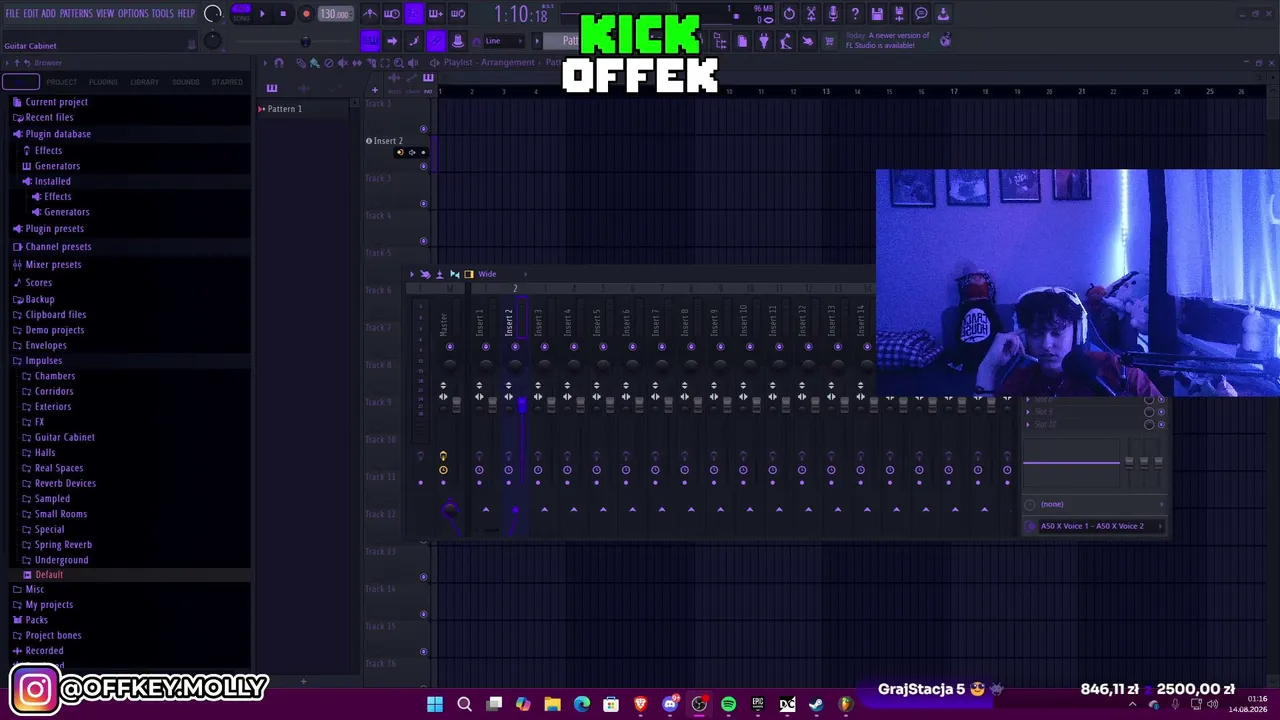Click the export download icon
Viewport: 1280px width, 720px height.
943,14
